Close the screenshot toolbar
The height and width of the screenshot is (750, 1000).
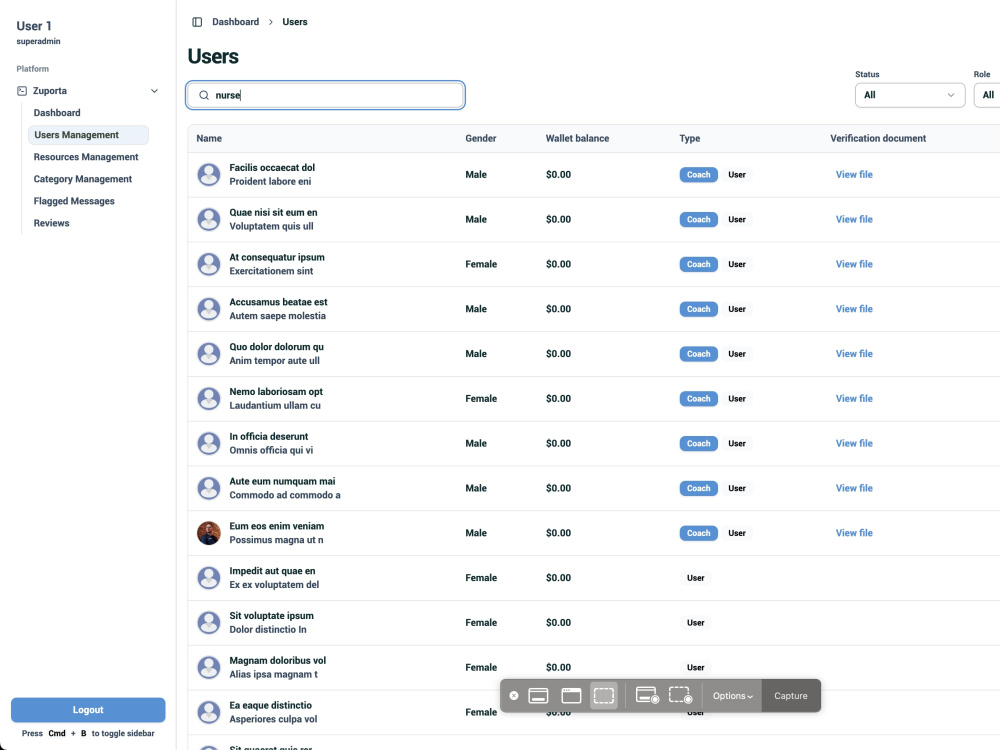(514, 696)
